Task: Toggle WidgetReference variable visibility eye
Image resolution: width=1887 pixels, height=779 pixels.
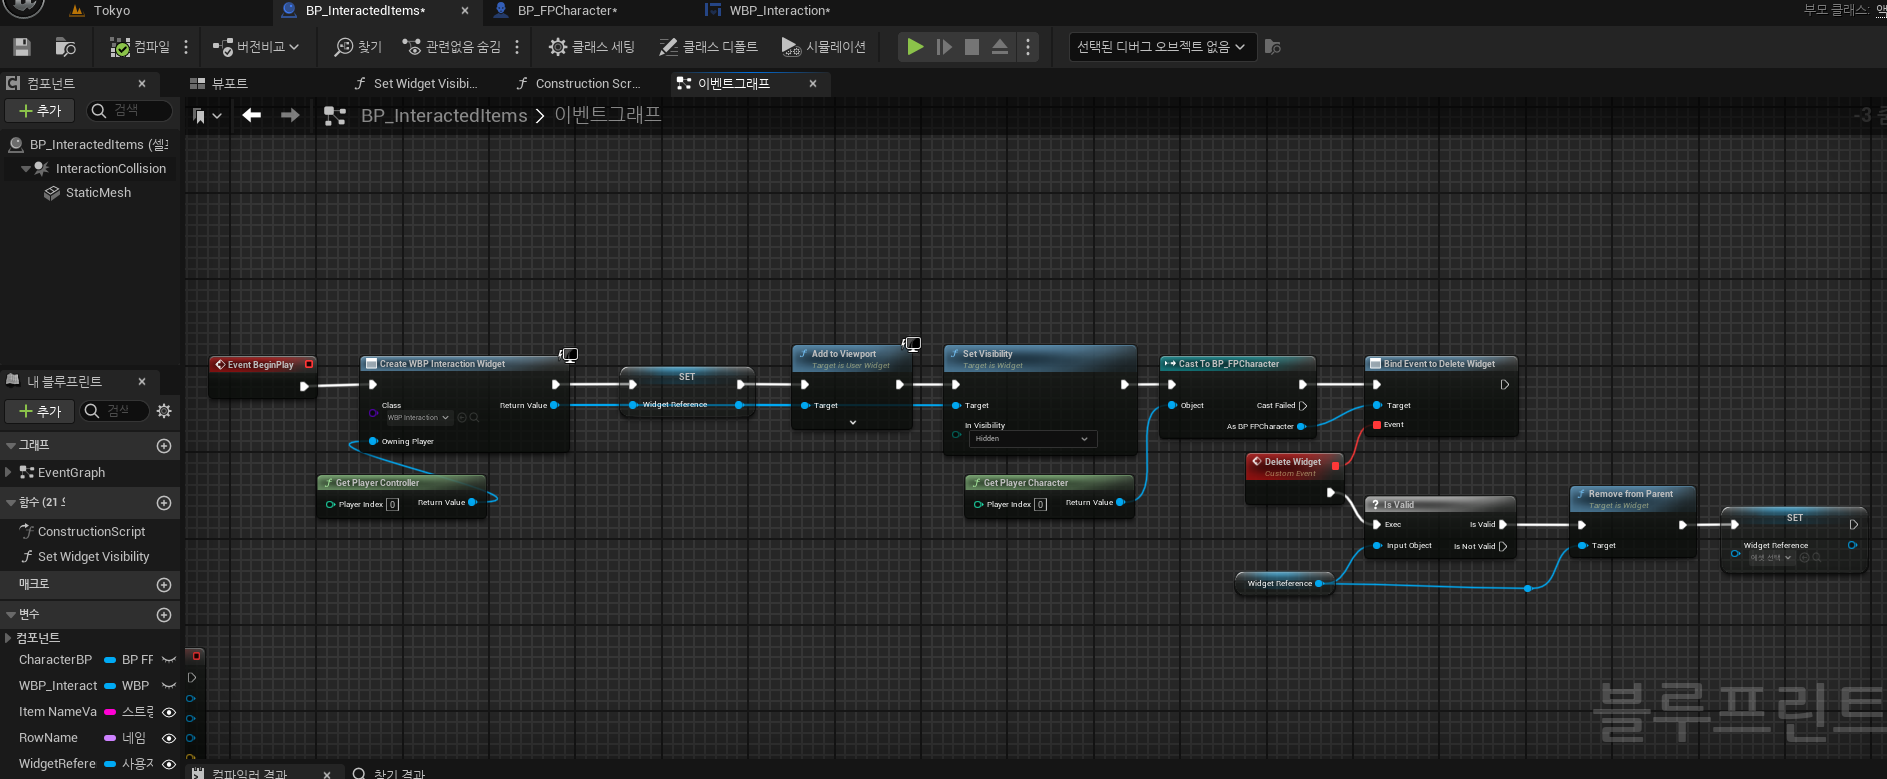Action: 169,764
